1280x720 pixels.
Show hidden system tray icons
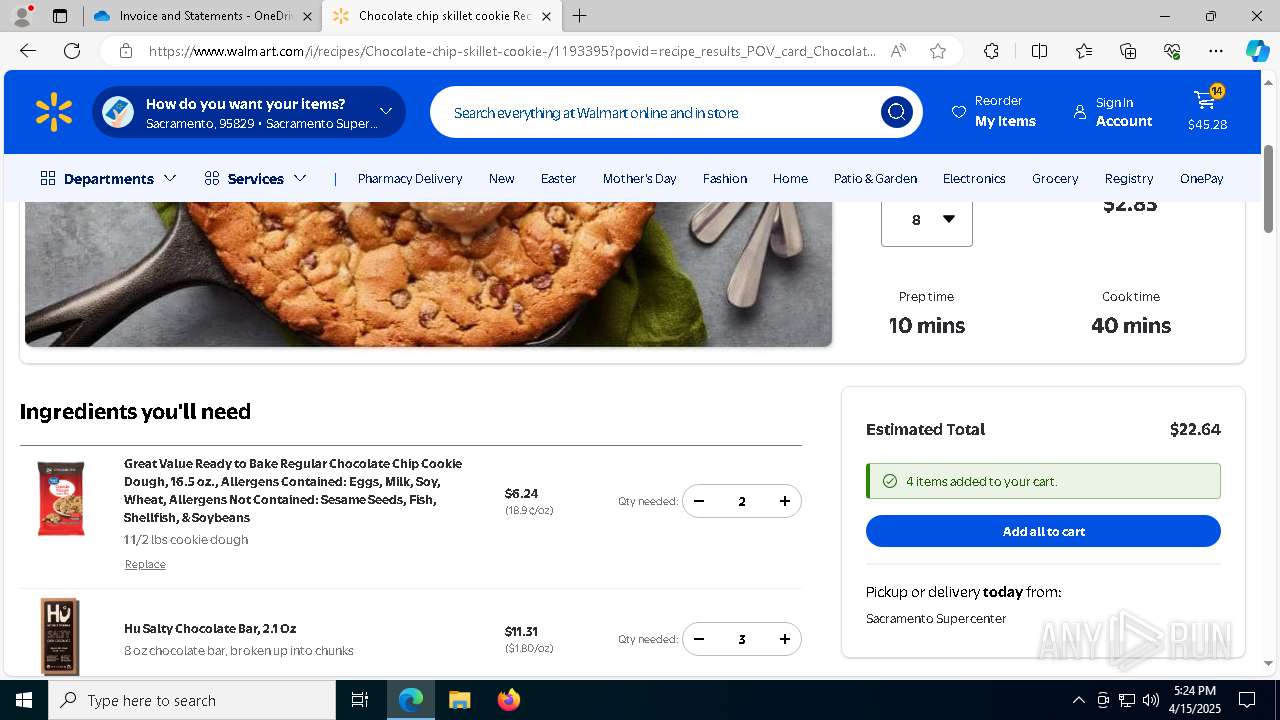1078,700
